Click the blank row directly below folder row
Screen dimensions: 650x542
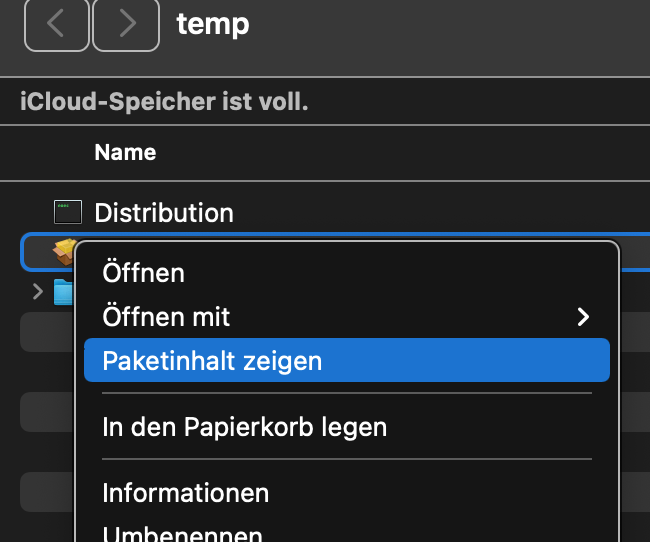coord(46,331)
